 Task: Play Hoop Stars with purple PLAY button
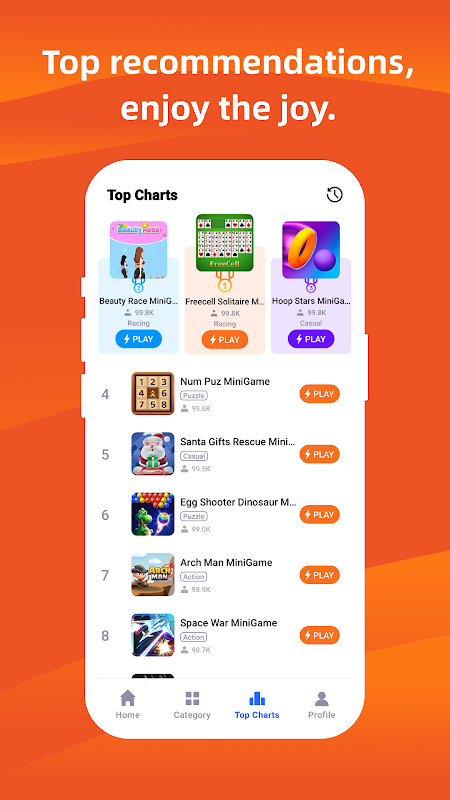tap(311, 339)
